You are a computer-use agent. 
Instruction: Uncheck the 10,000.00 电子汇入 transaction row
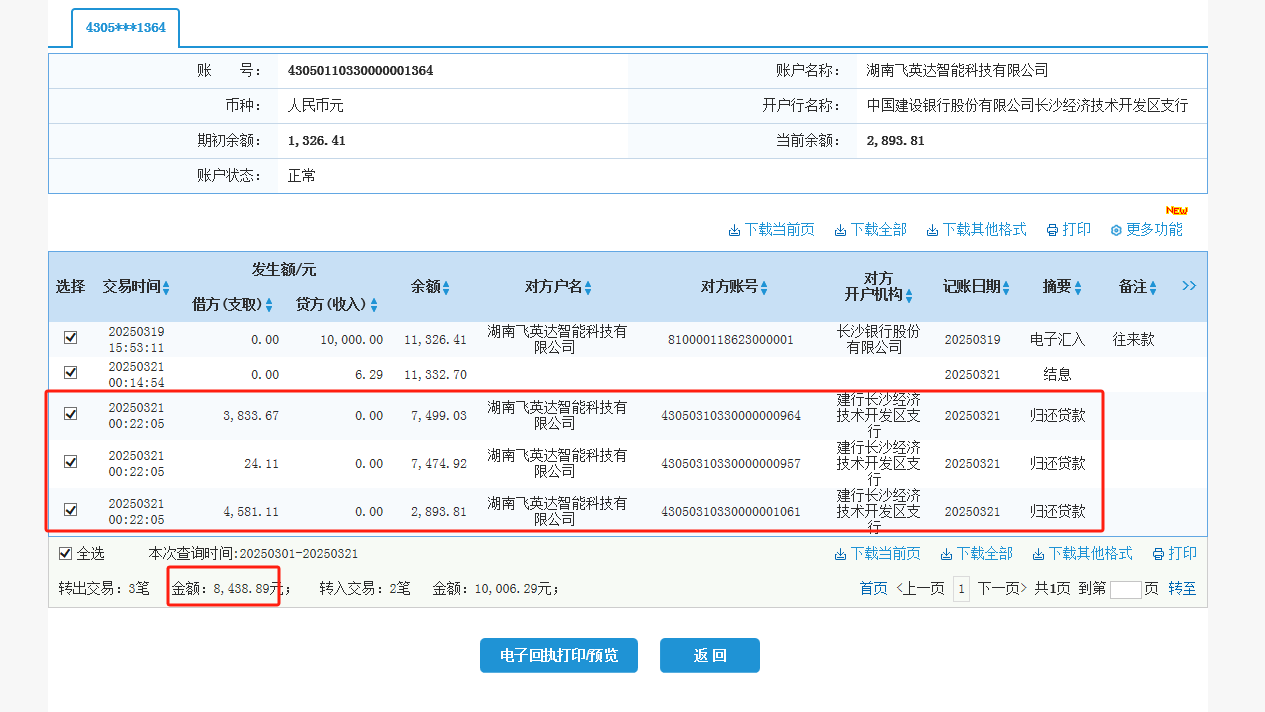[70, 338]
